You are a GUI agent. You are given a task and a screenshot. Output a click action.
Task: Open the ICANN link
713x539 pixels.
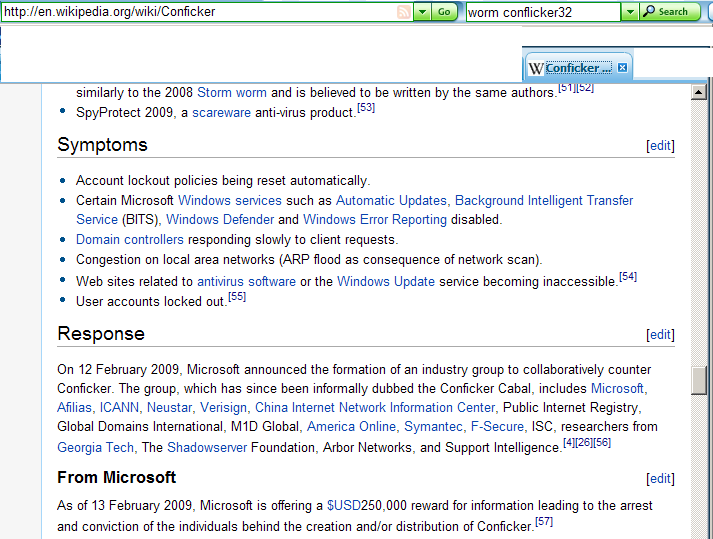pyautogui.click(x=119, y=408)
